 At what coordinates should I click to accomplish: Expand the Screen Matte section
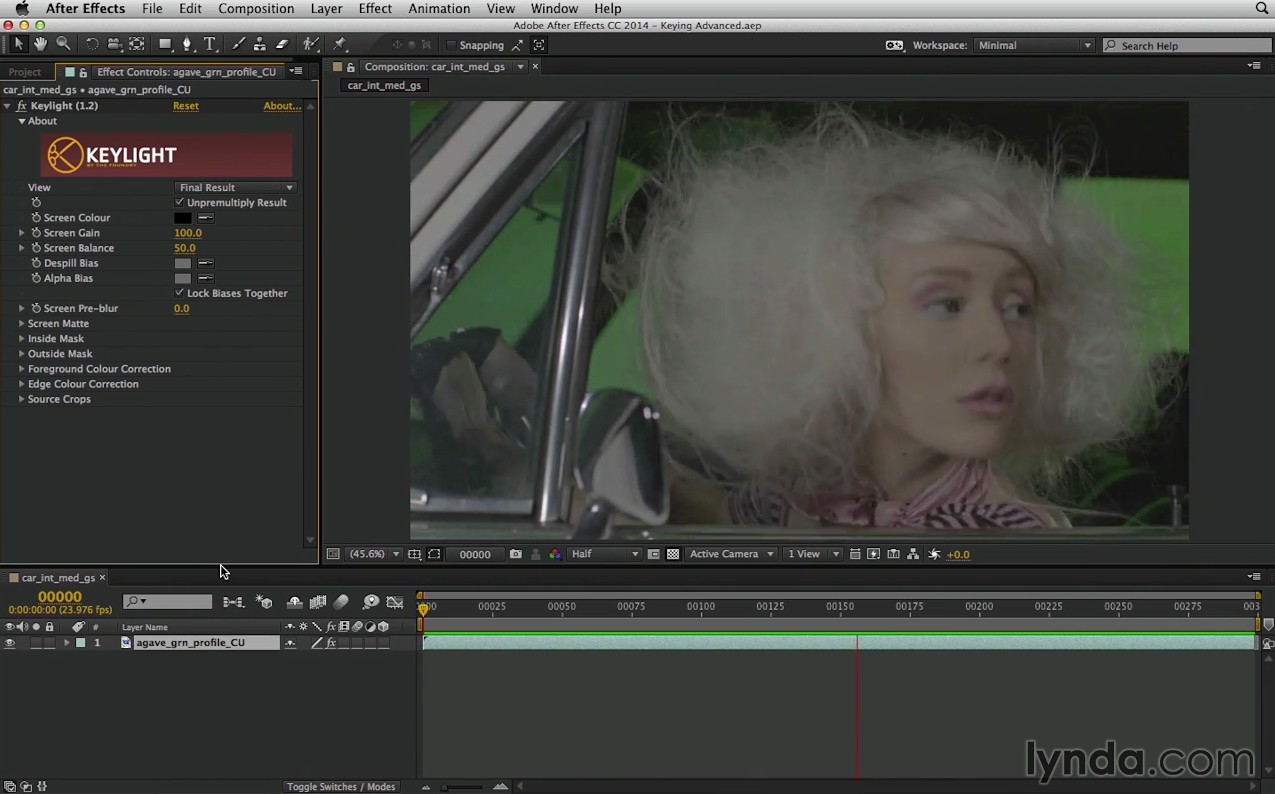22,324
